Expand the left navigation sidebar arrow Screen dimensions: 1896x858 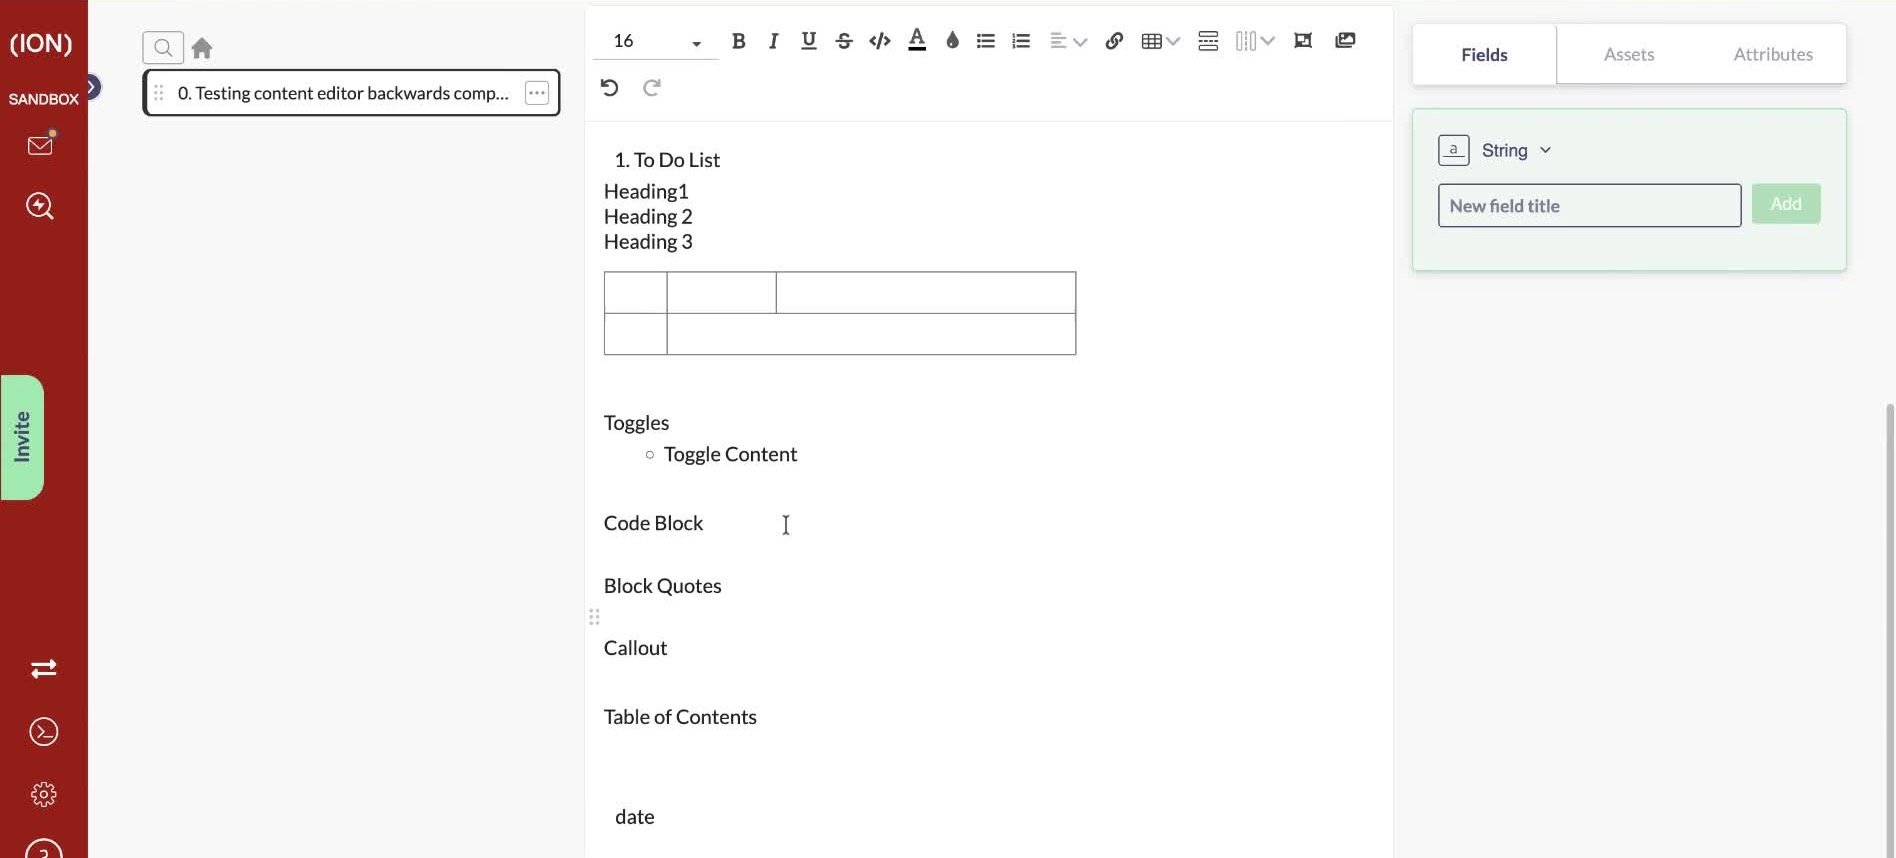pos(93,87)
